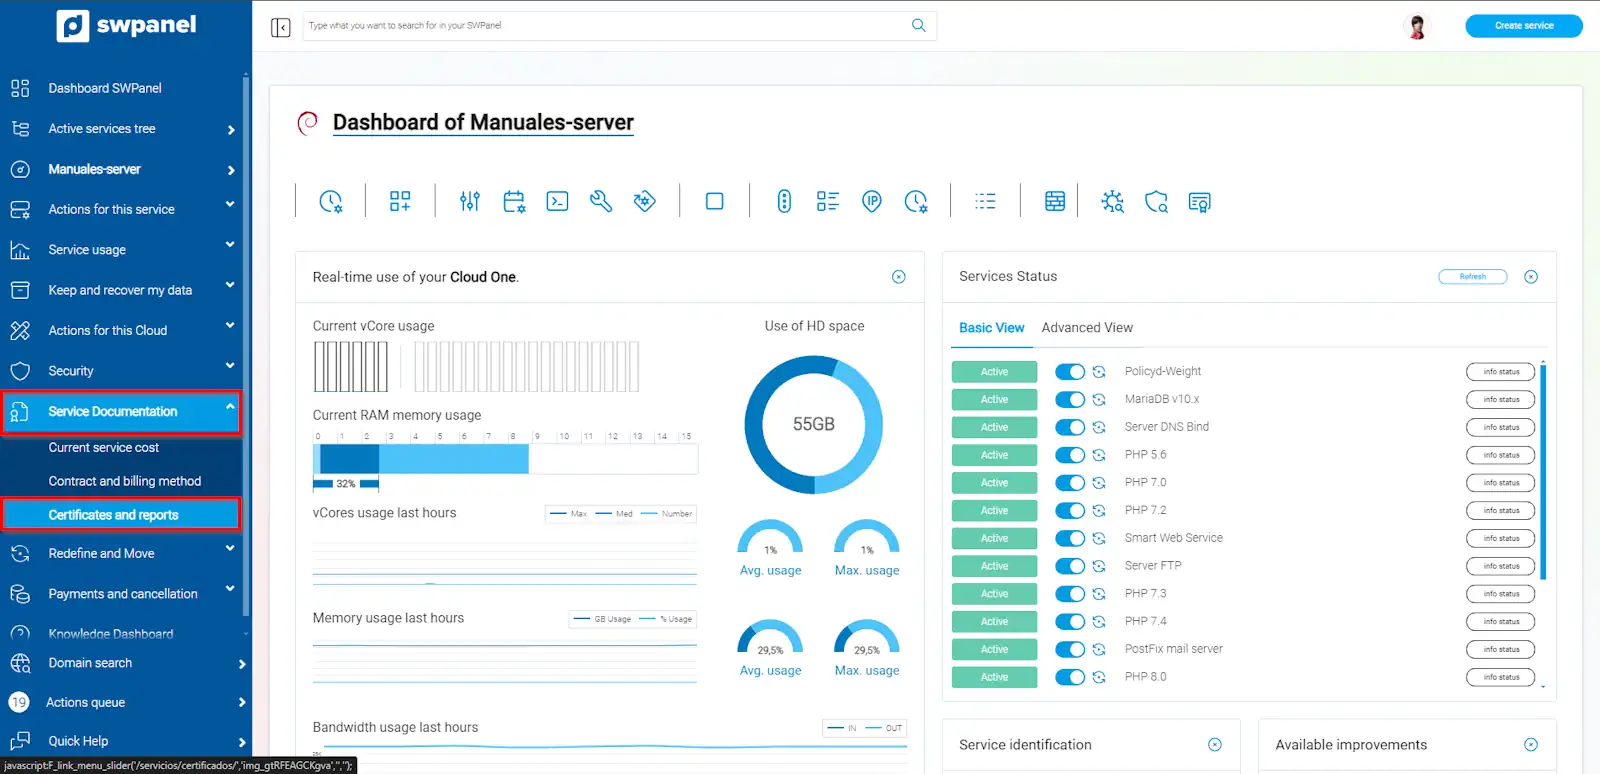Click the Refresh button in Services Status
This screenshot has width=1600, height=774.
coord(1472,277)
